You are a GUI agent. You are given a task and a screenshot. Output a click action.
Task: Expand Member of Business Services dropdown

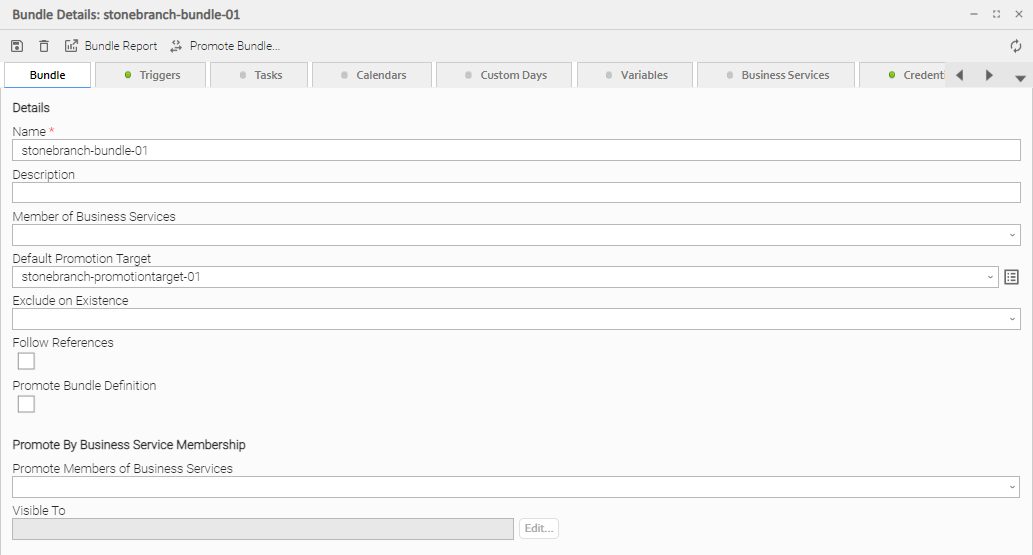(1012, 235)
